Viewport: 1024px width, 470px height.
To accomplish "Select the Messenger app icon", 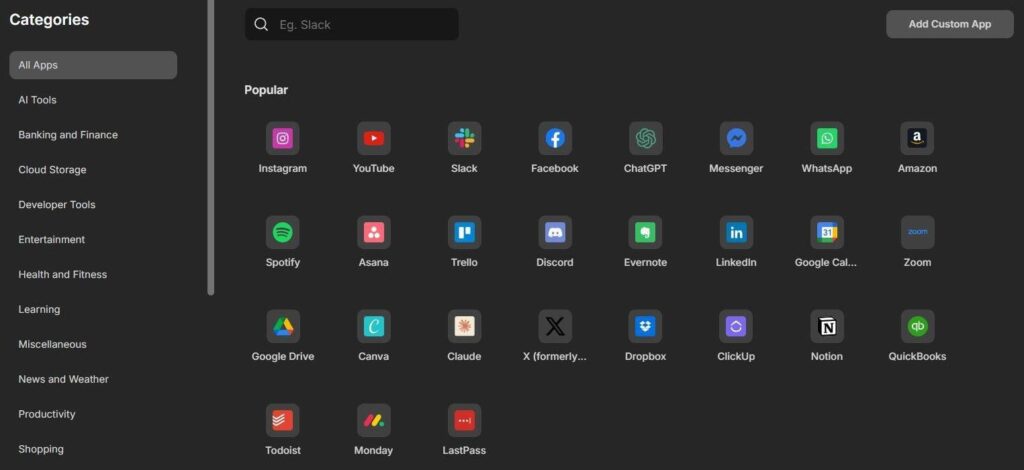I will tap(736, 138).
